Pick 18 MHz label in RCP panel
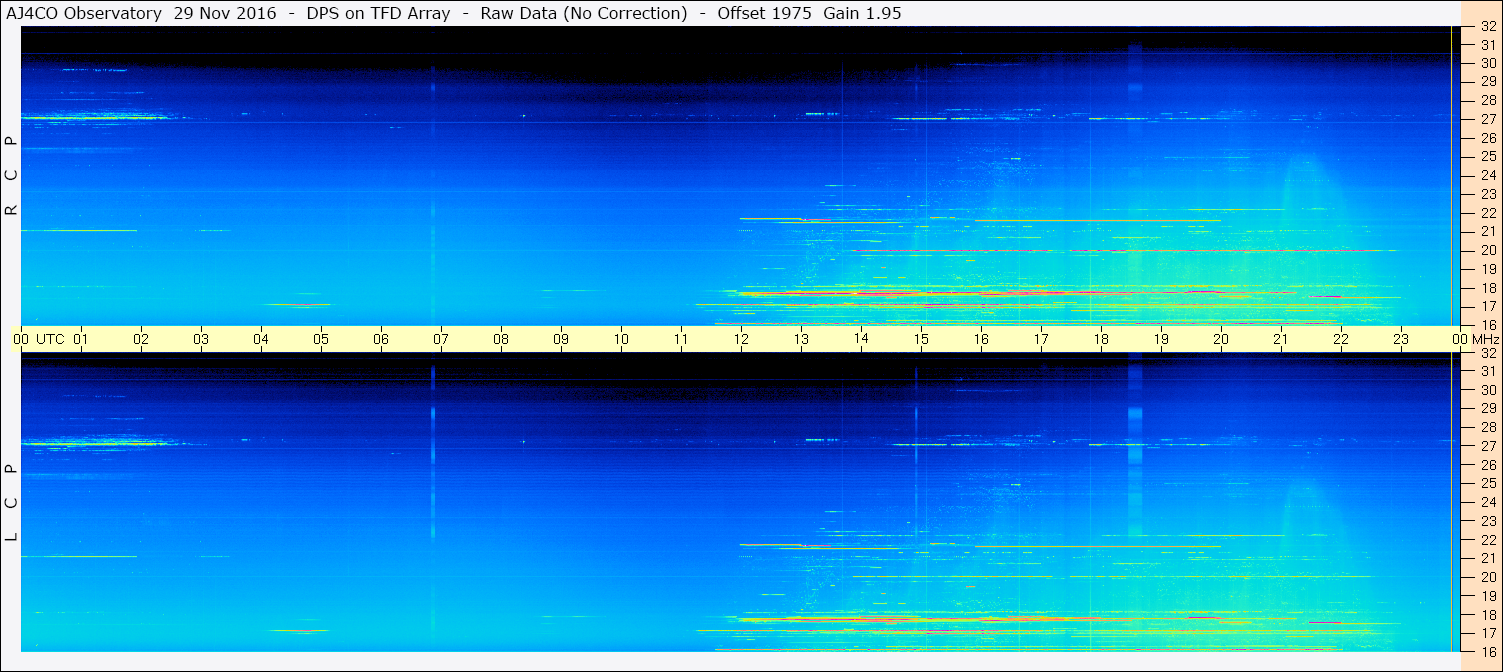 (1487, 288)
